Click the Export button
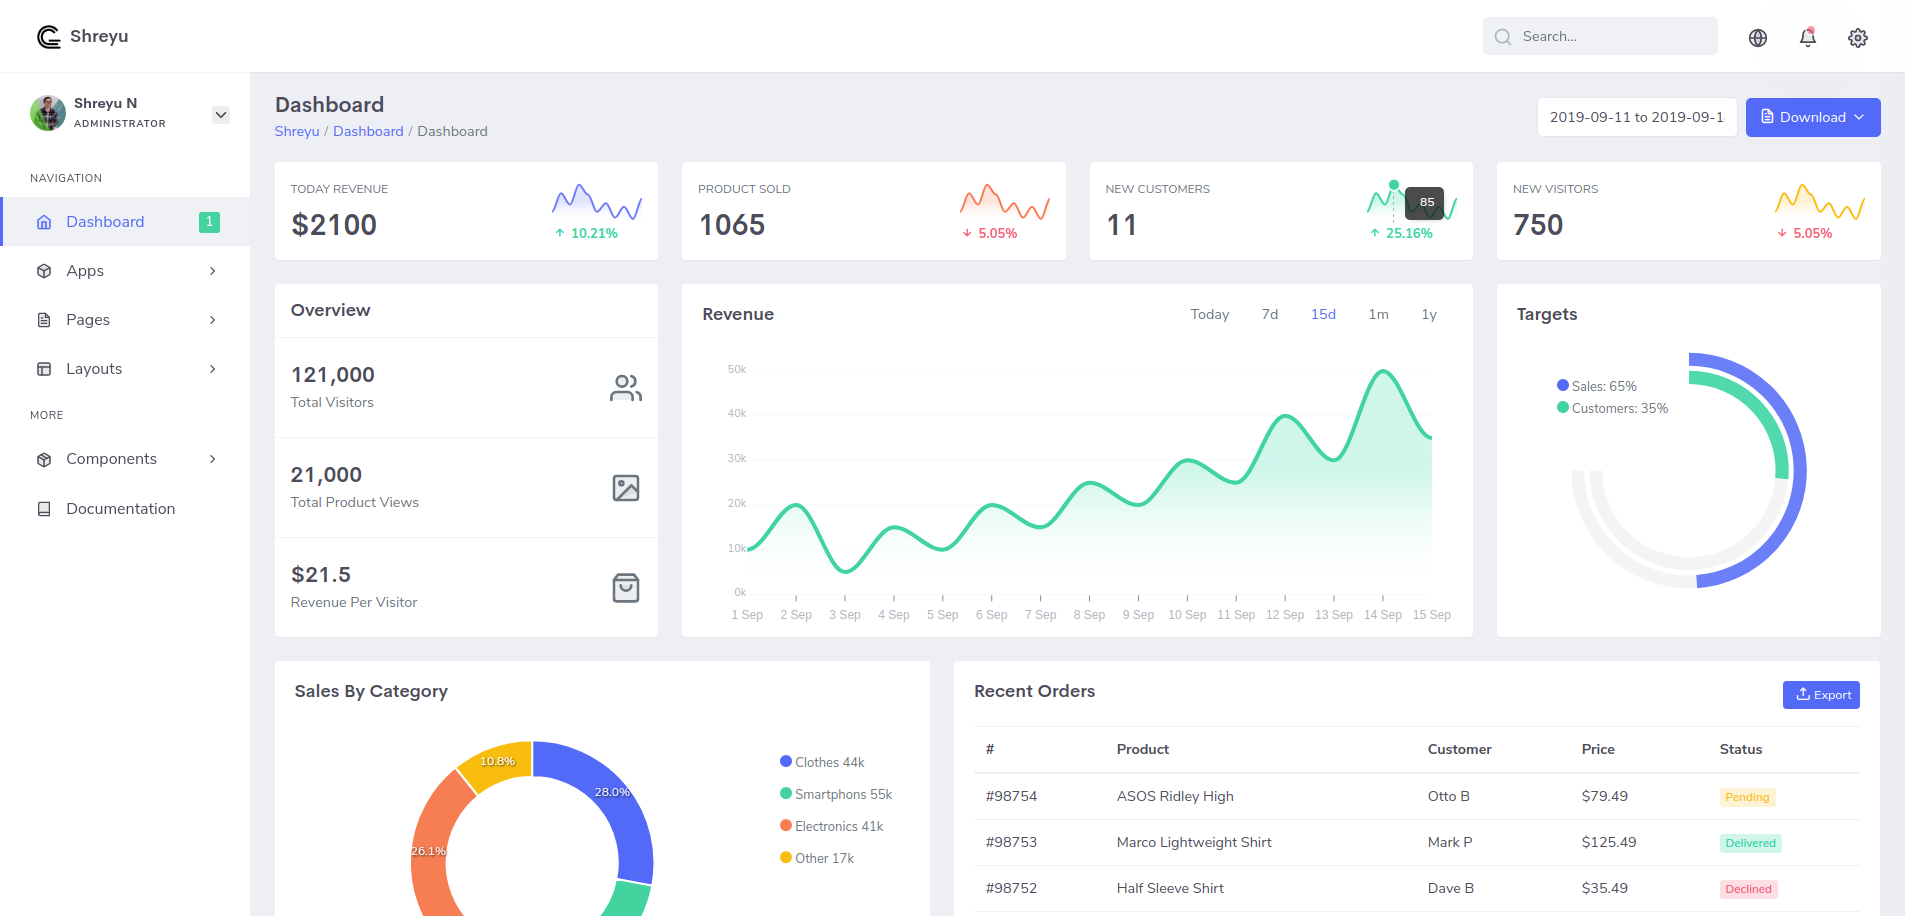Screen dimensions: 1905x916 [1821, 695]
